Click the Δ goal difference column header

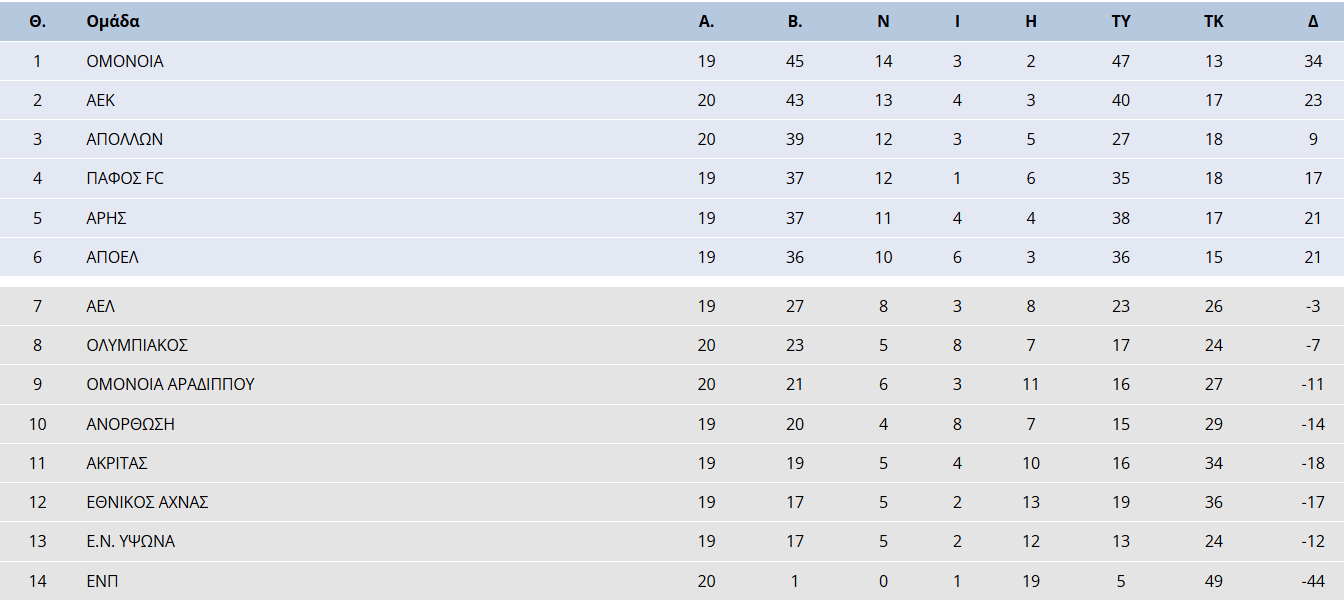point(1313,21)
